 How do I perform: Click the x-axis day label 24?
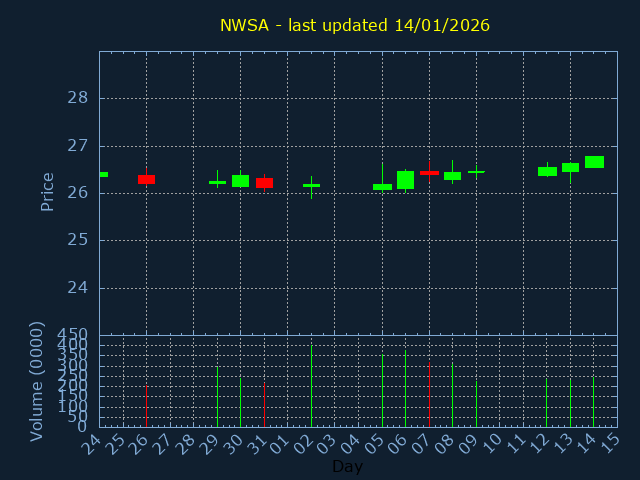(91, 444)
